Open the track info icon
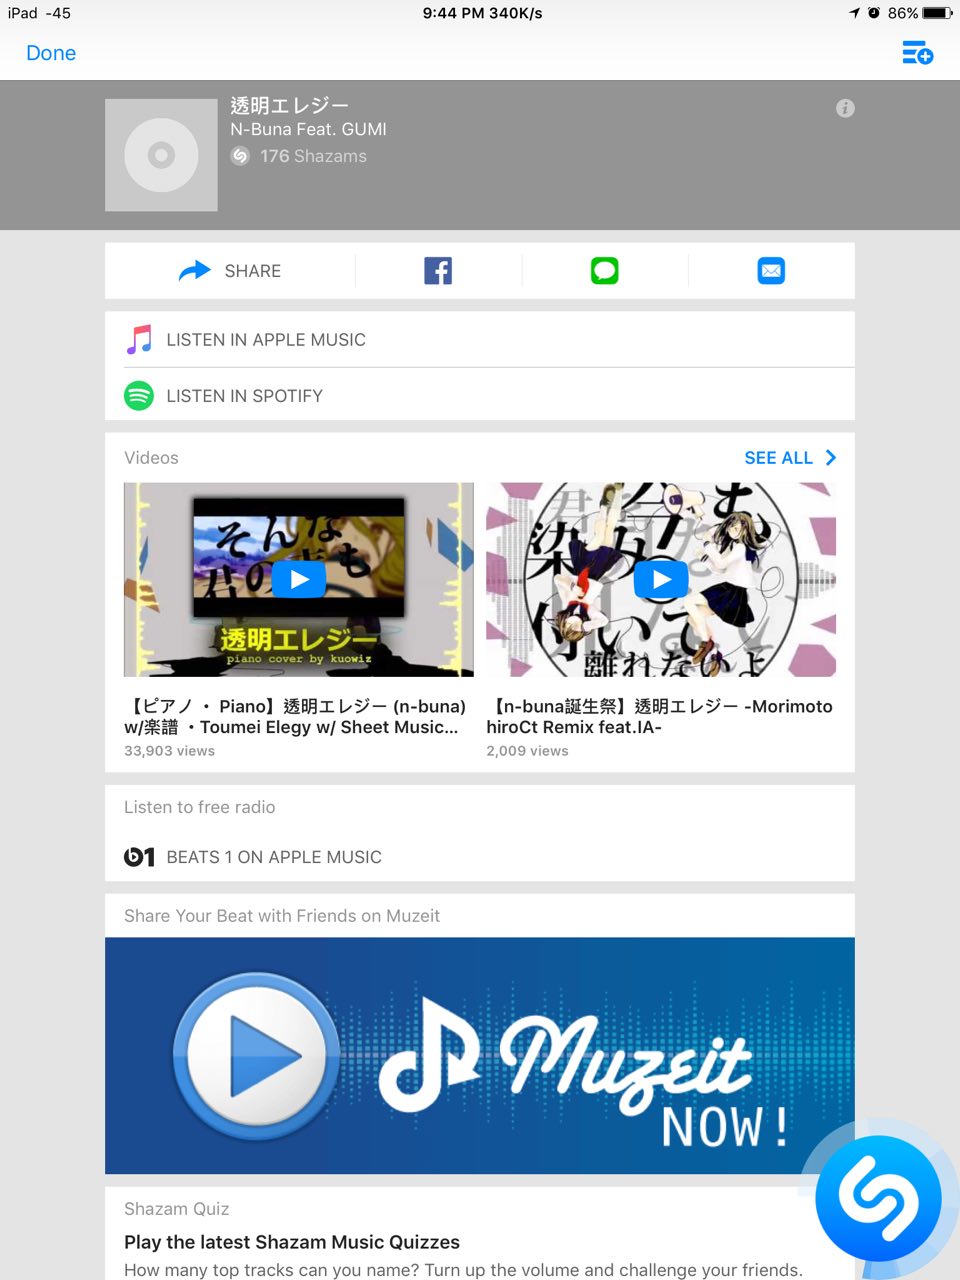Viewport: 960px width, 1280px height. tap(845, 108)
